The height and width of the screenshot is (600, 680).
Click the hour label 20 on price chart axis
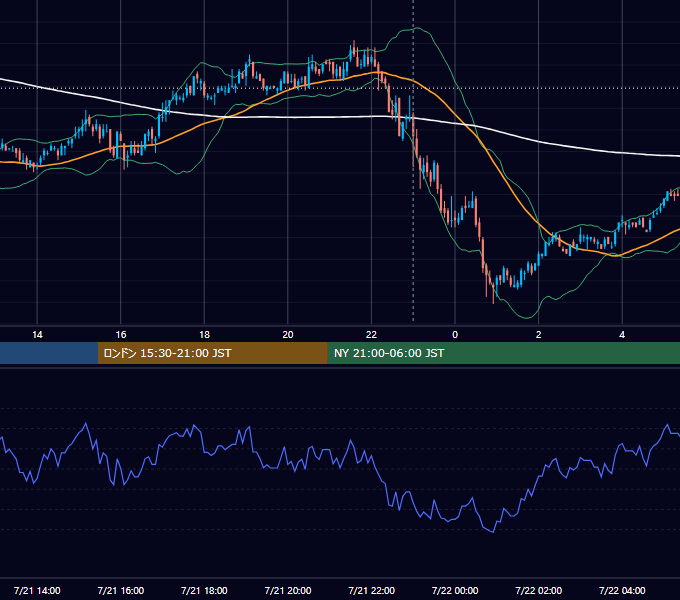coord(288,335)
